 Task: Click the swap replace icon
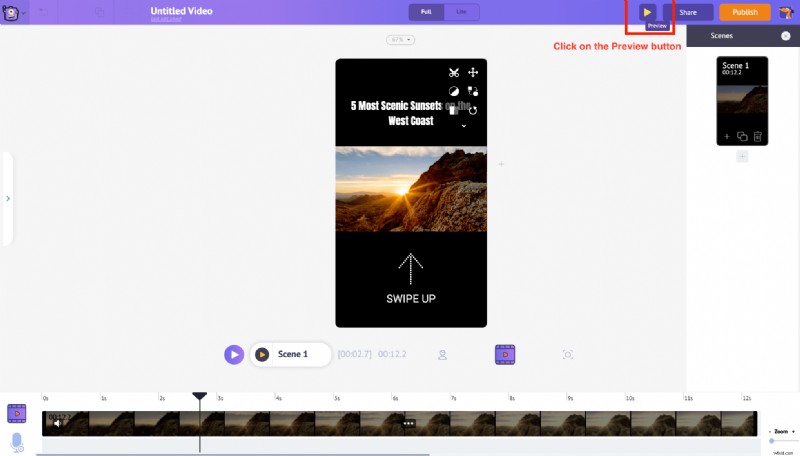pyautogui.click(x=473, y=91)
